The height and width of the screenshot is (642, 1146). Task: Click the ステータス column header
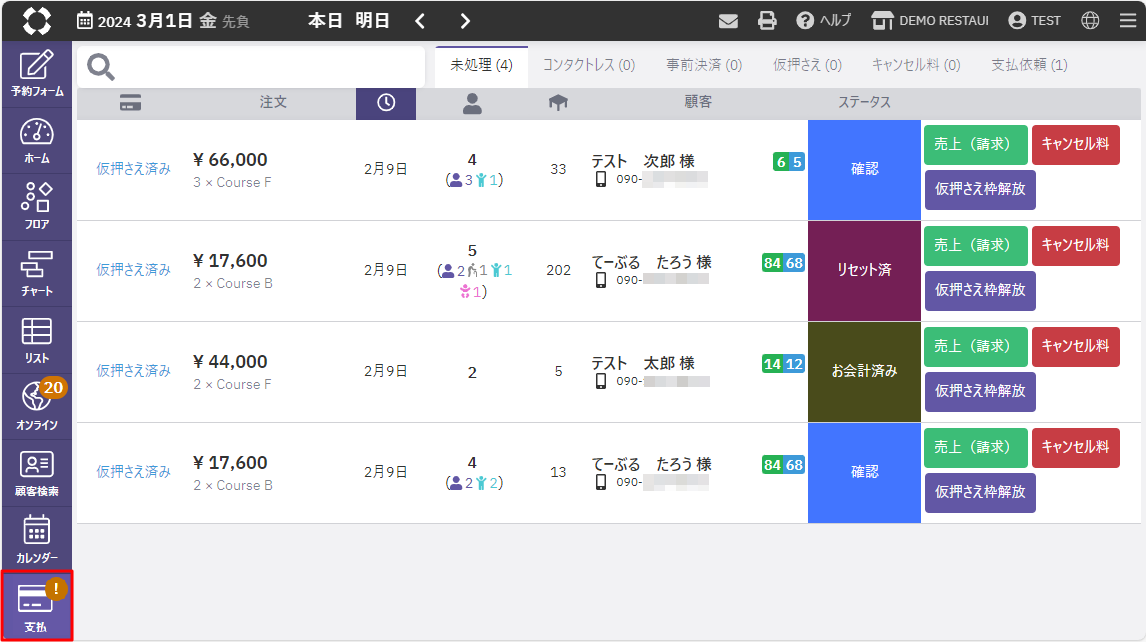pos(864,102)
